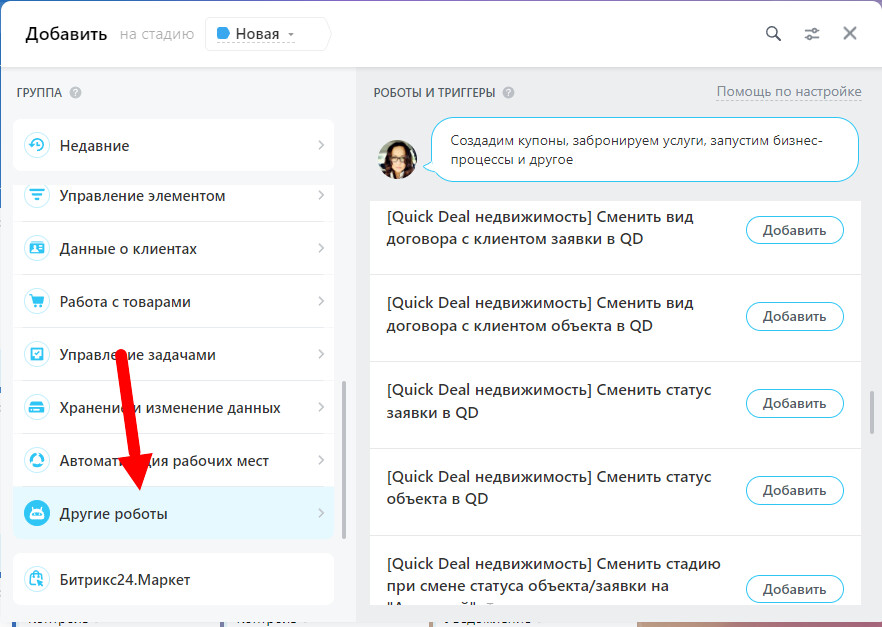Click the Недавние clock icon
This screenshot has height=627, width=882.
click(x=37, y=145)
